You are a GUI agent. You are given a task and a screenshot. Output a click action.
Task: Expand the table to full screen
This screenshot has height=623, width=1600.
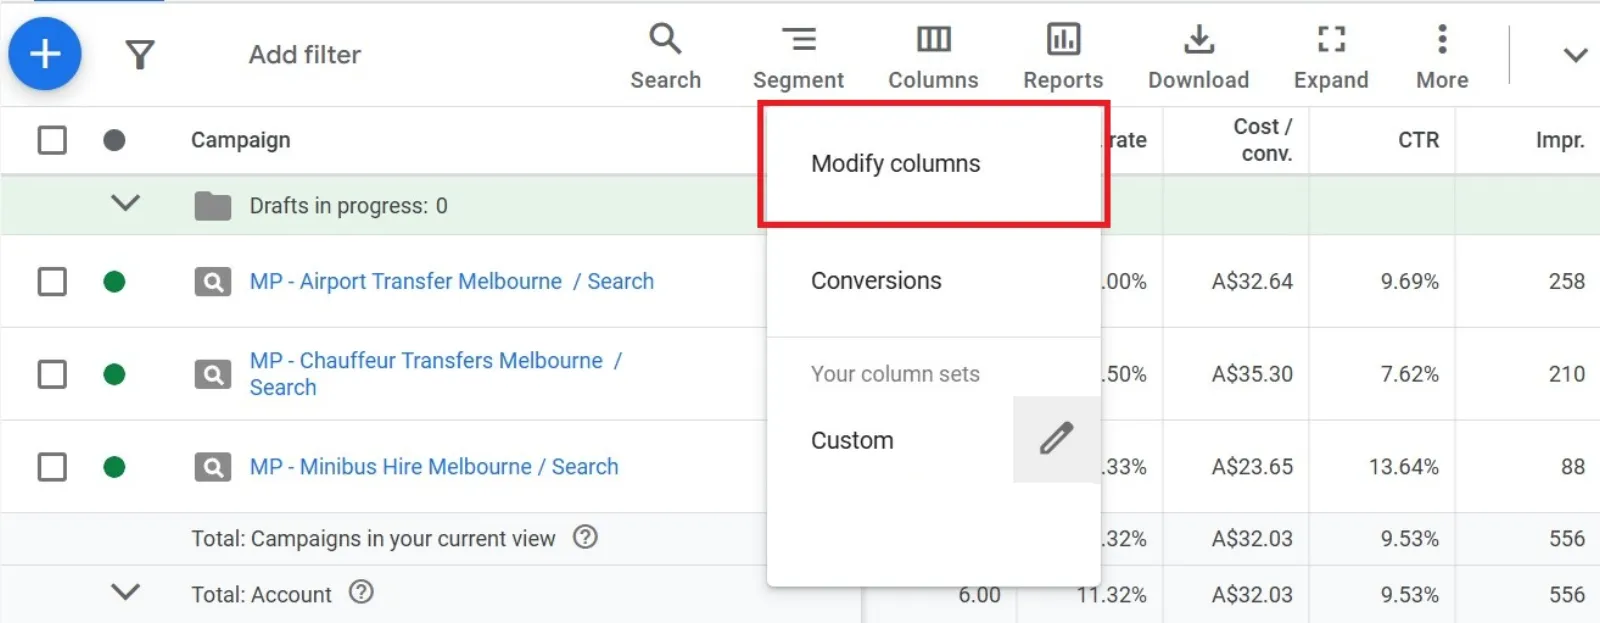coord(1331,56)
